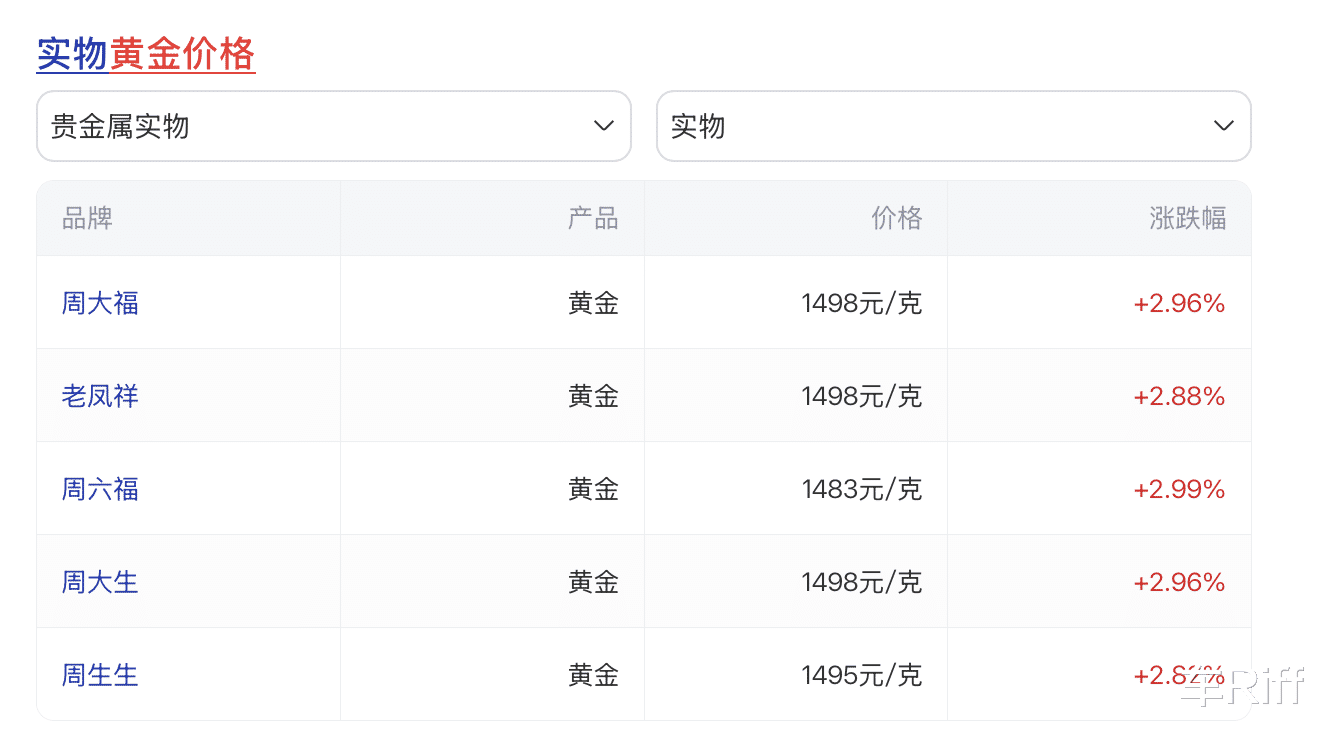Click 周生生 price 1495元/克

coord(861,675)
